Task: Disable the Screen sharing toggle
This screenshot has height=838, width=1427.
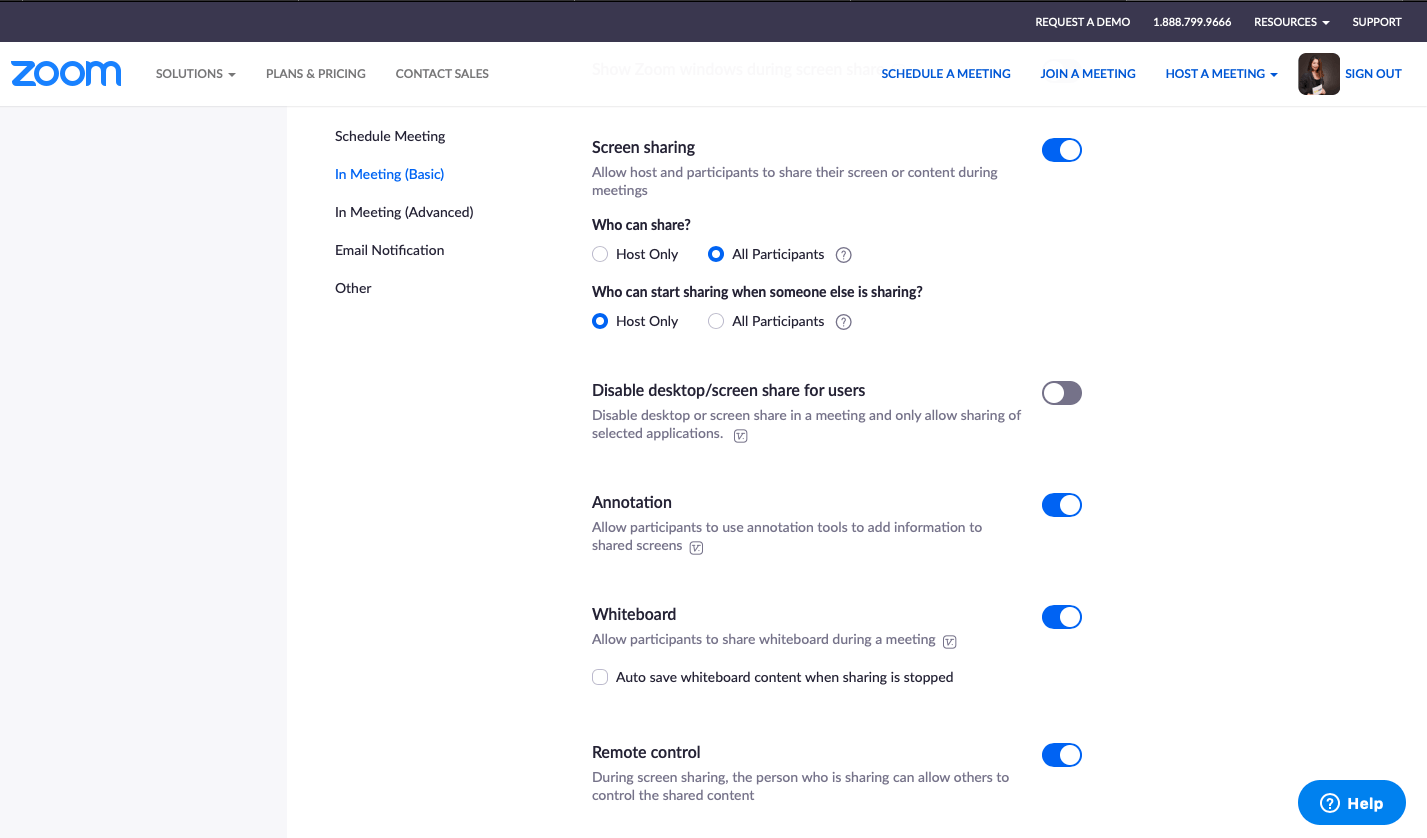Action: 1061,149
